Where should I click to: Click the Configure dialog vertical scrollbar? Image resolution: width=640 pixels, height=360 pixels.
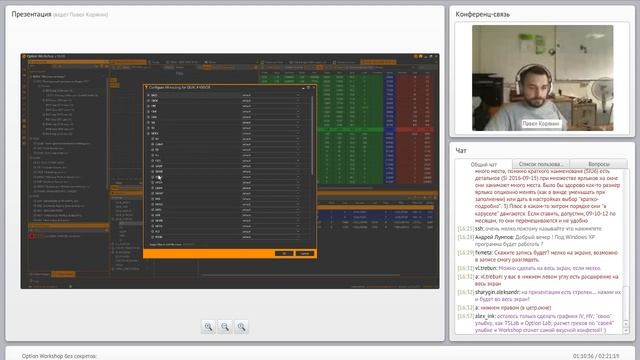[313, 135]
